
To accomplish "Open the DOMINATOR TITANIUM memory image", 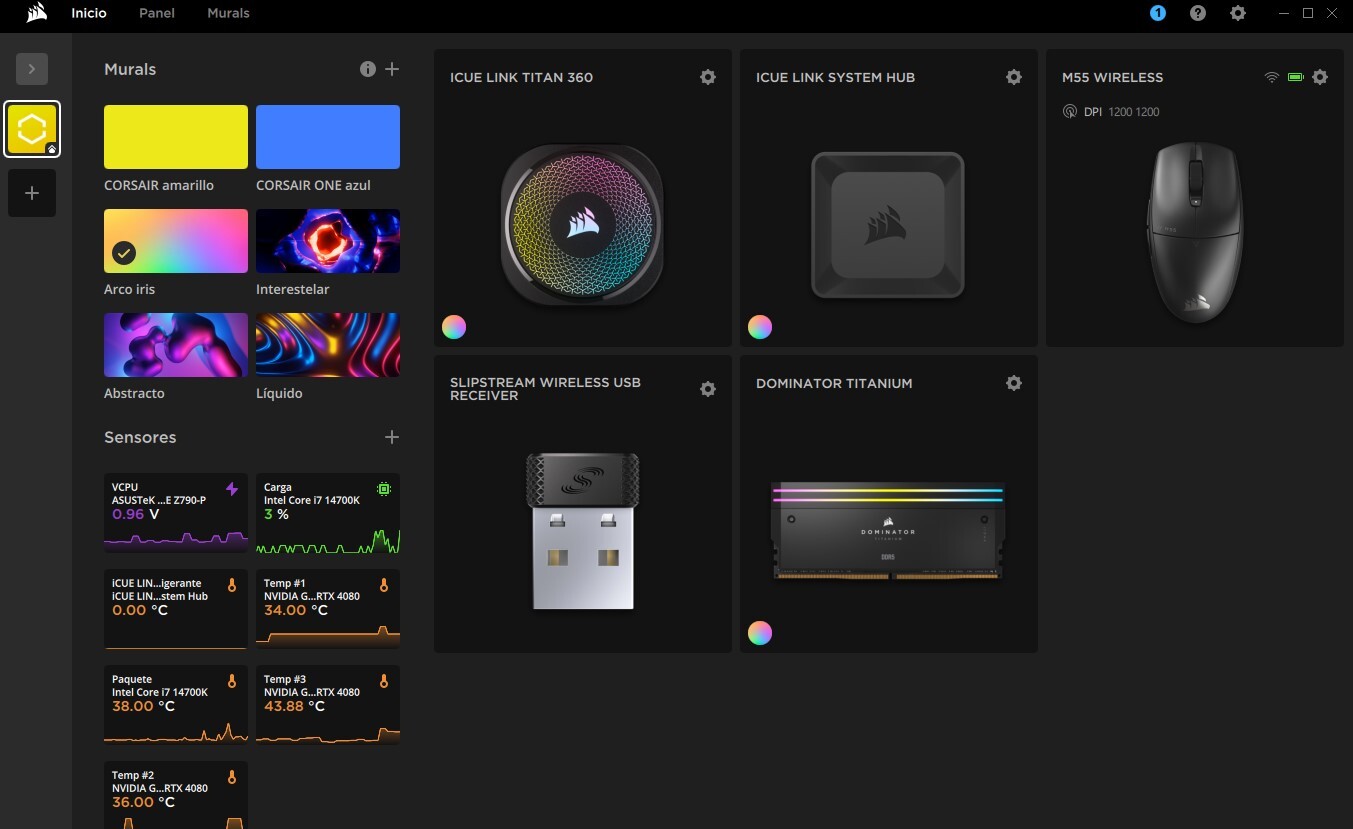I will pyautogui.click(x=888, y=531).
